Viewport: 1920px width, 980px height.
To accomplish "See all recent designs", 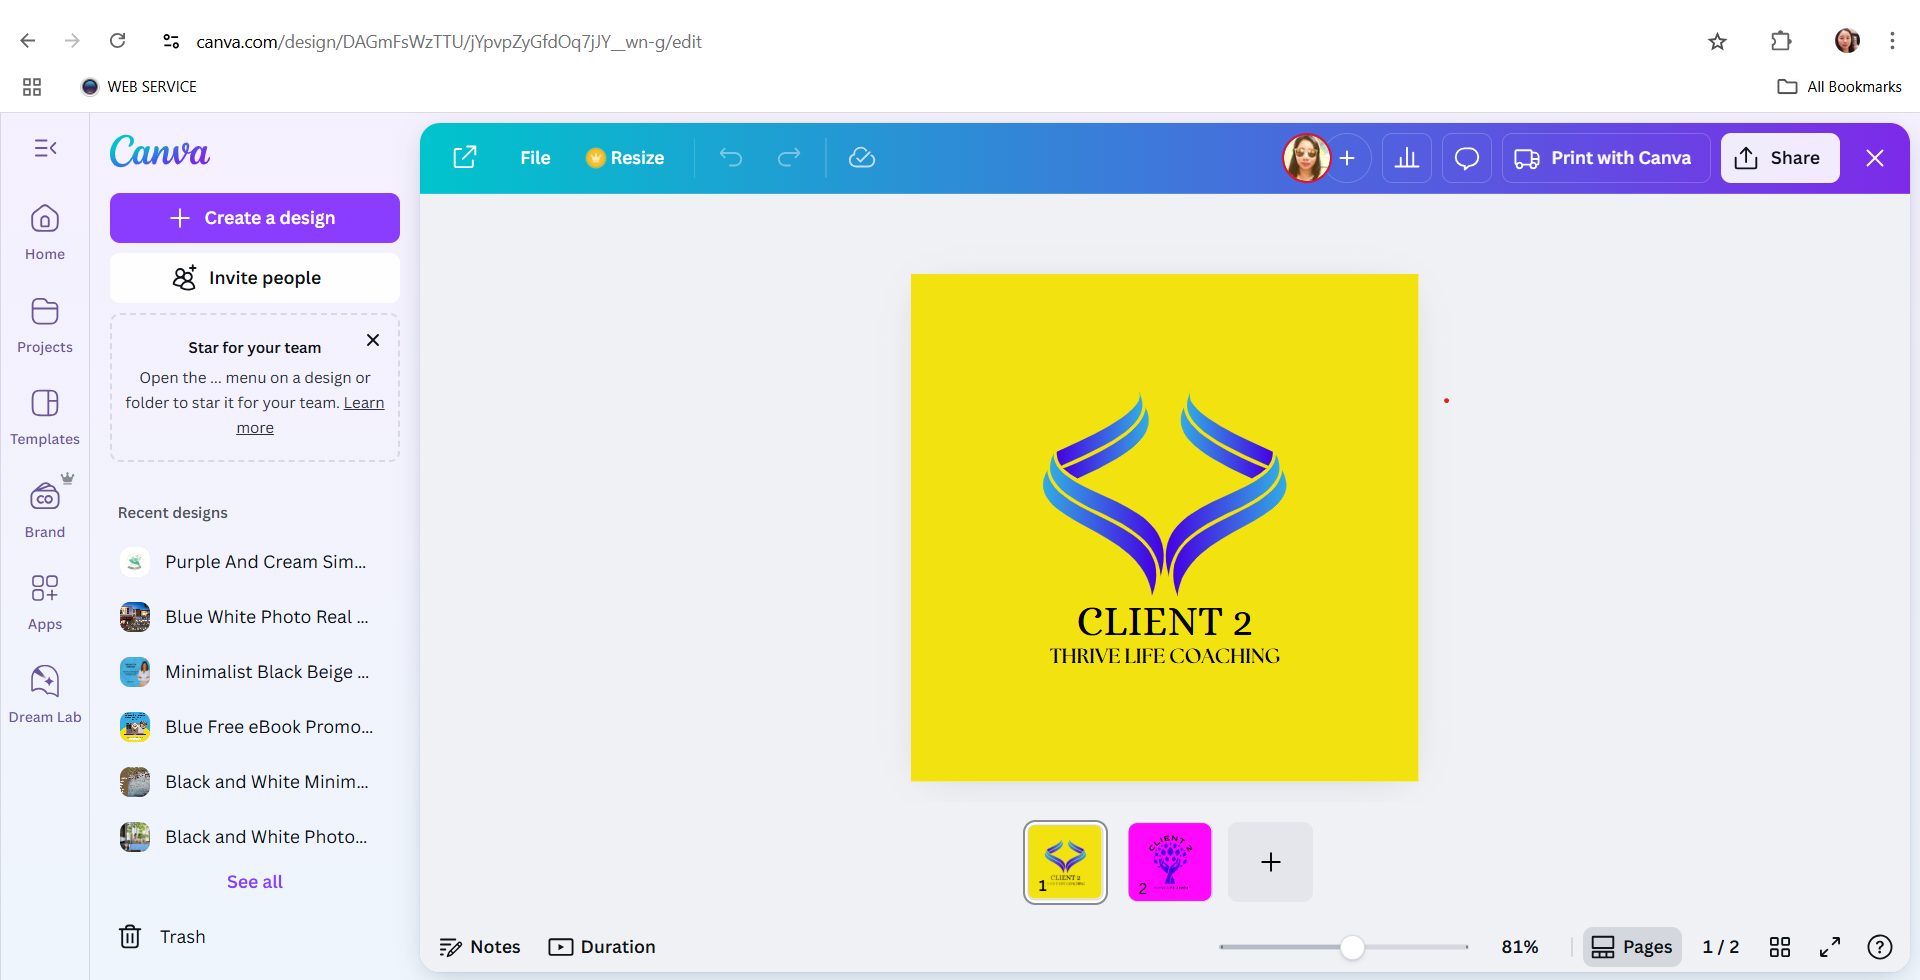I will click(x=255, y=882).
